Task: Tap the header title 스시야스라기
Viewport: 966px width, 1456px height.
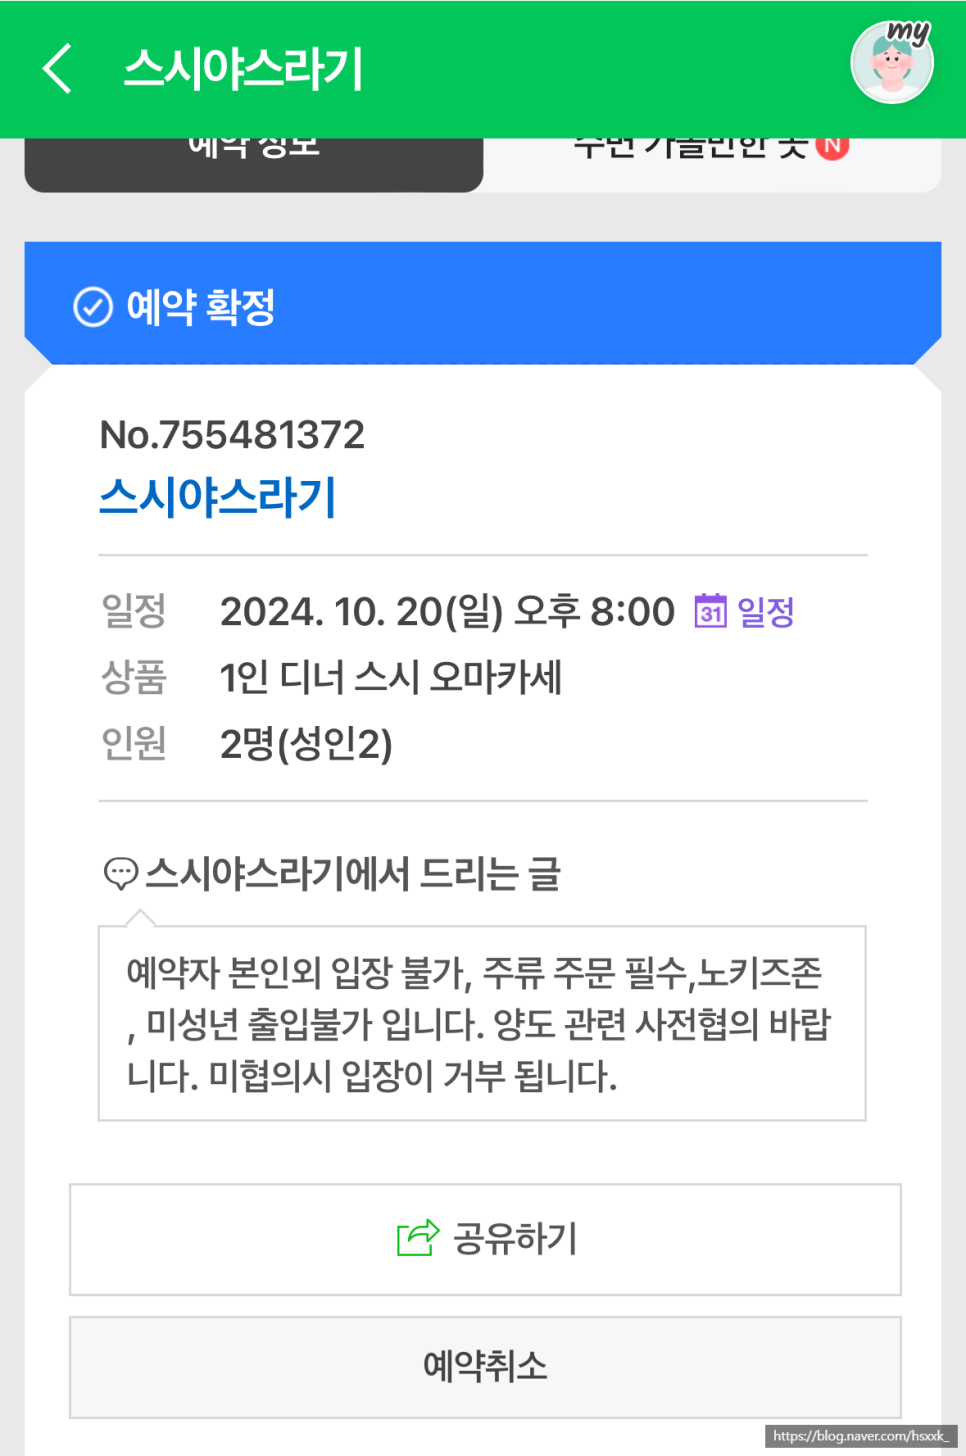Action: tap(243, 69)
